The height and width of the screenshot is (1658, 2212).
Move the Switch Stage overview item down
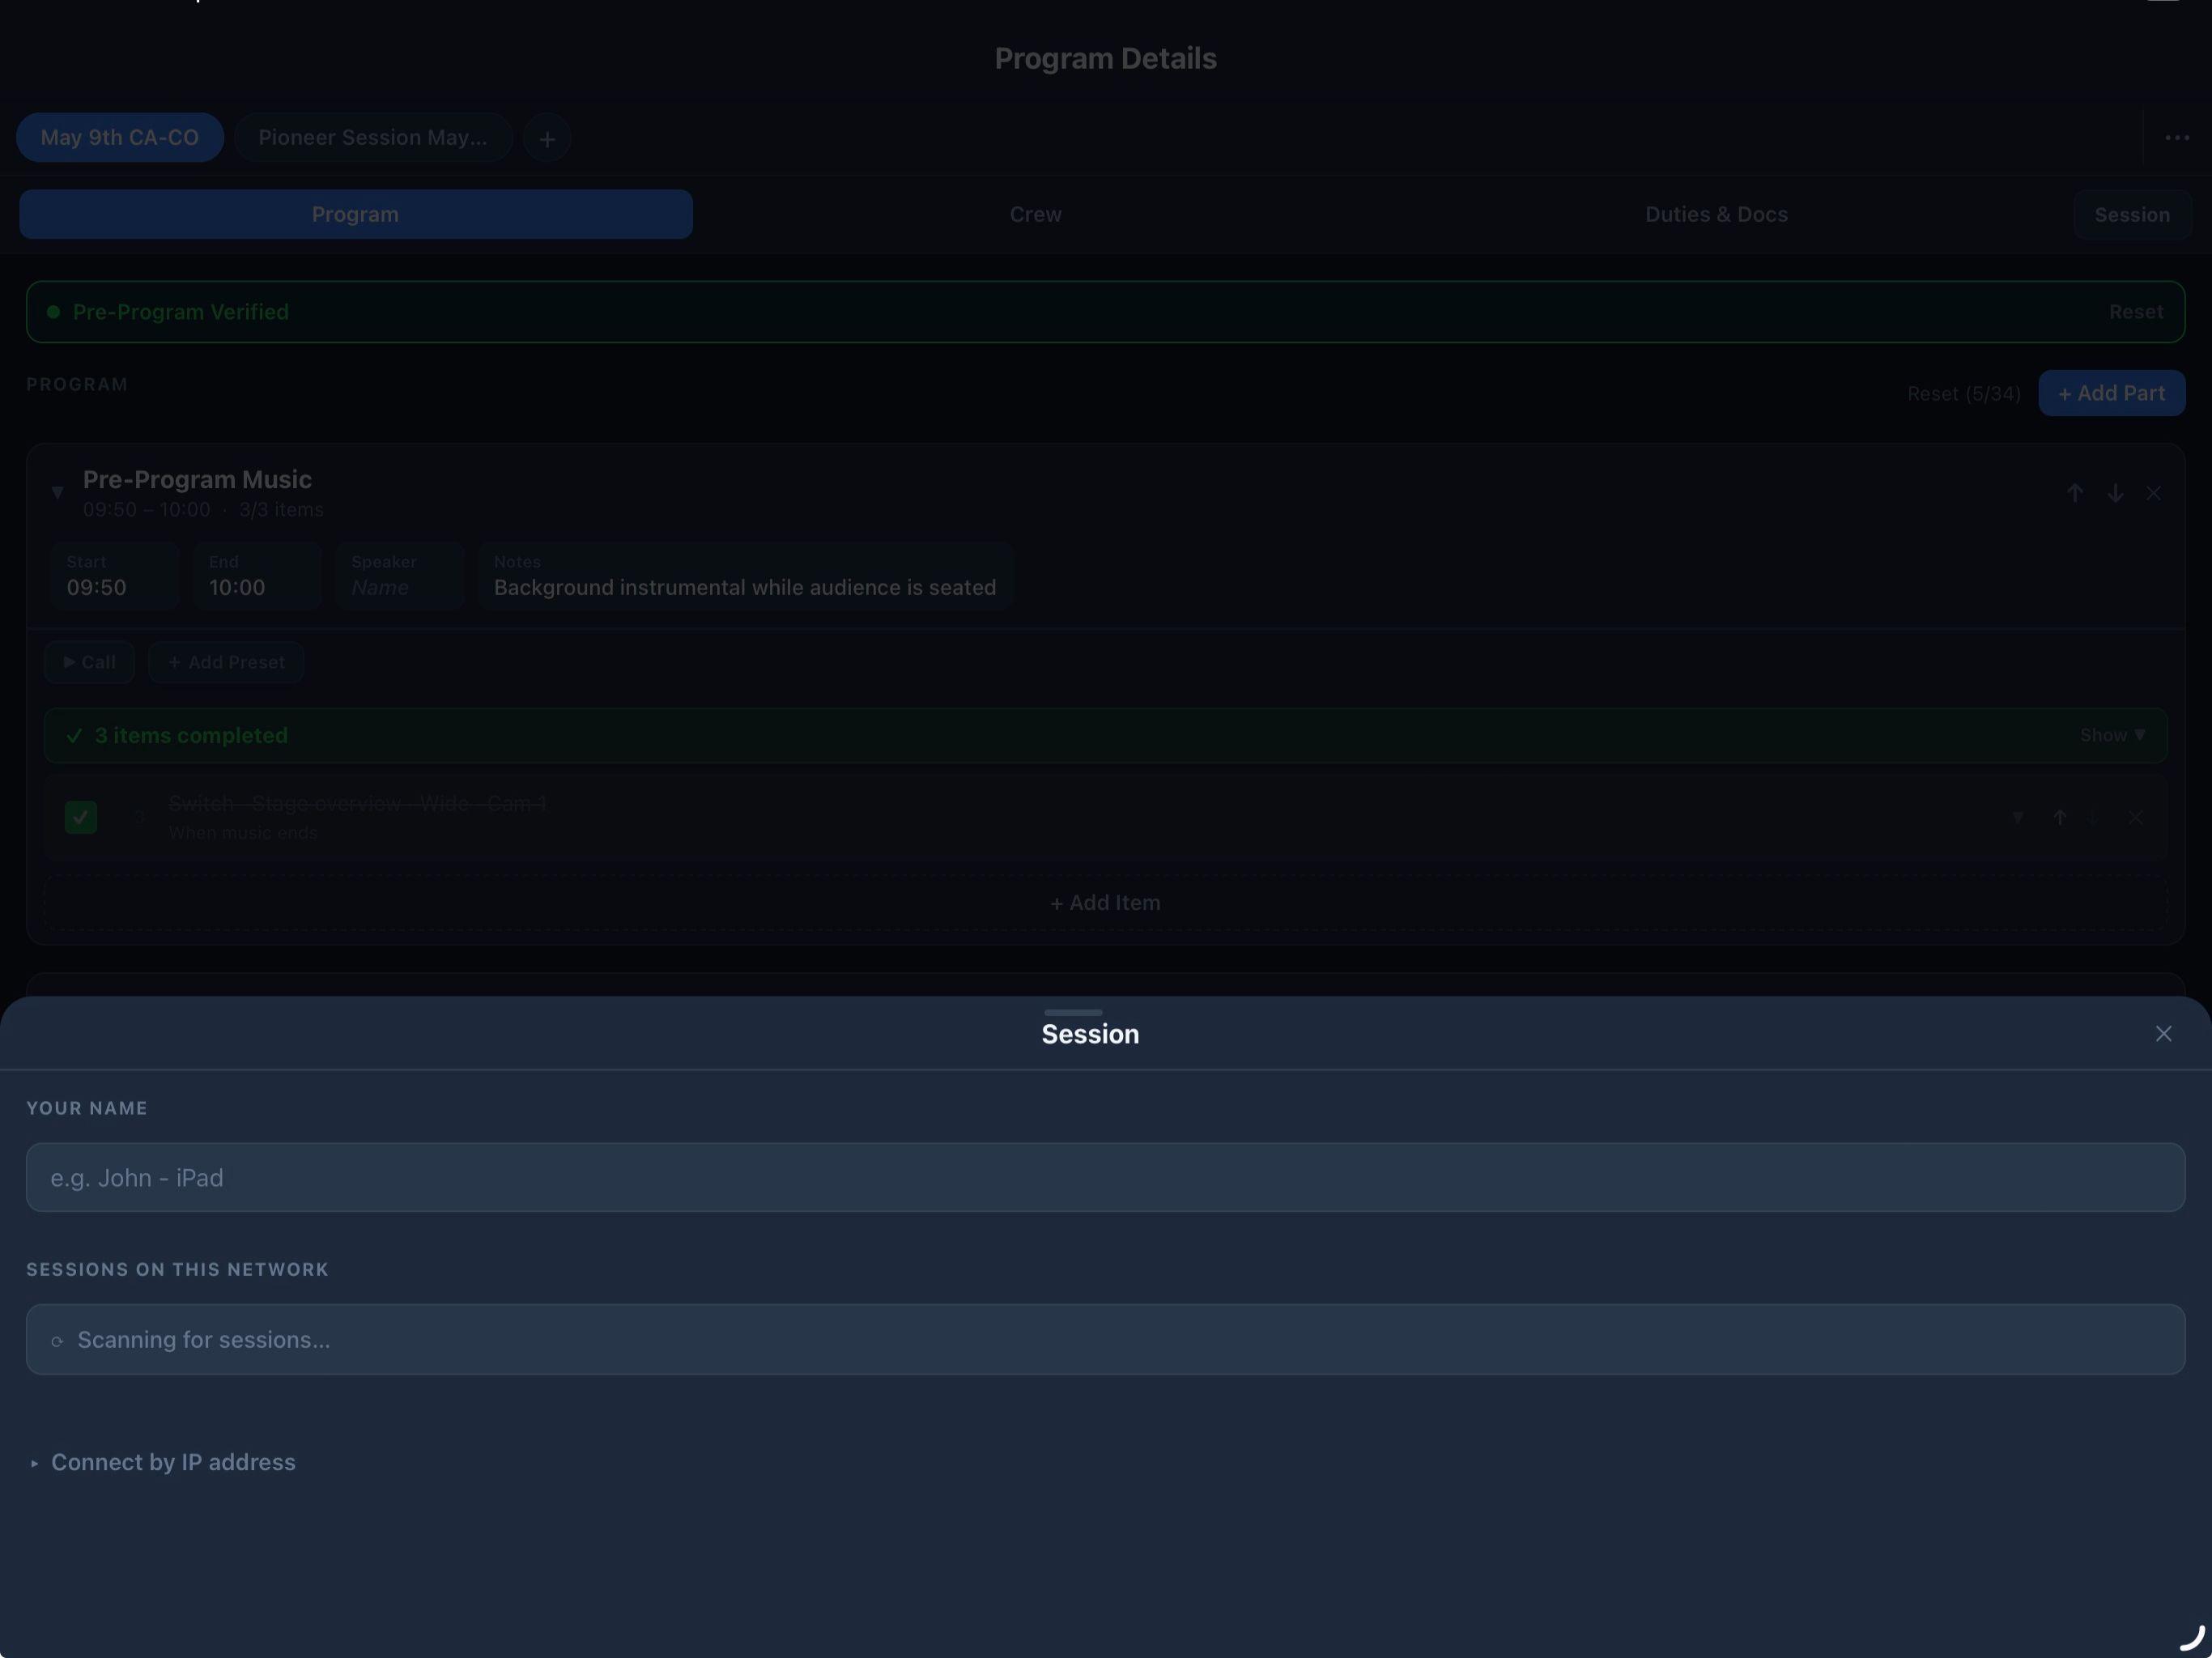click(2092, 817)
